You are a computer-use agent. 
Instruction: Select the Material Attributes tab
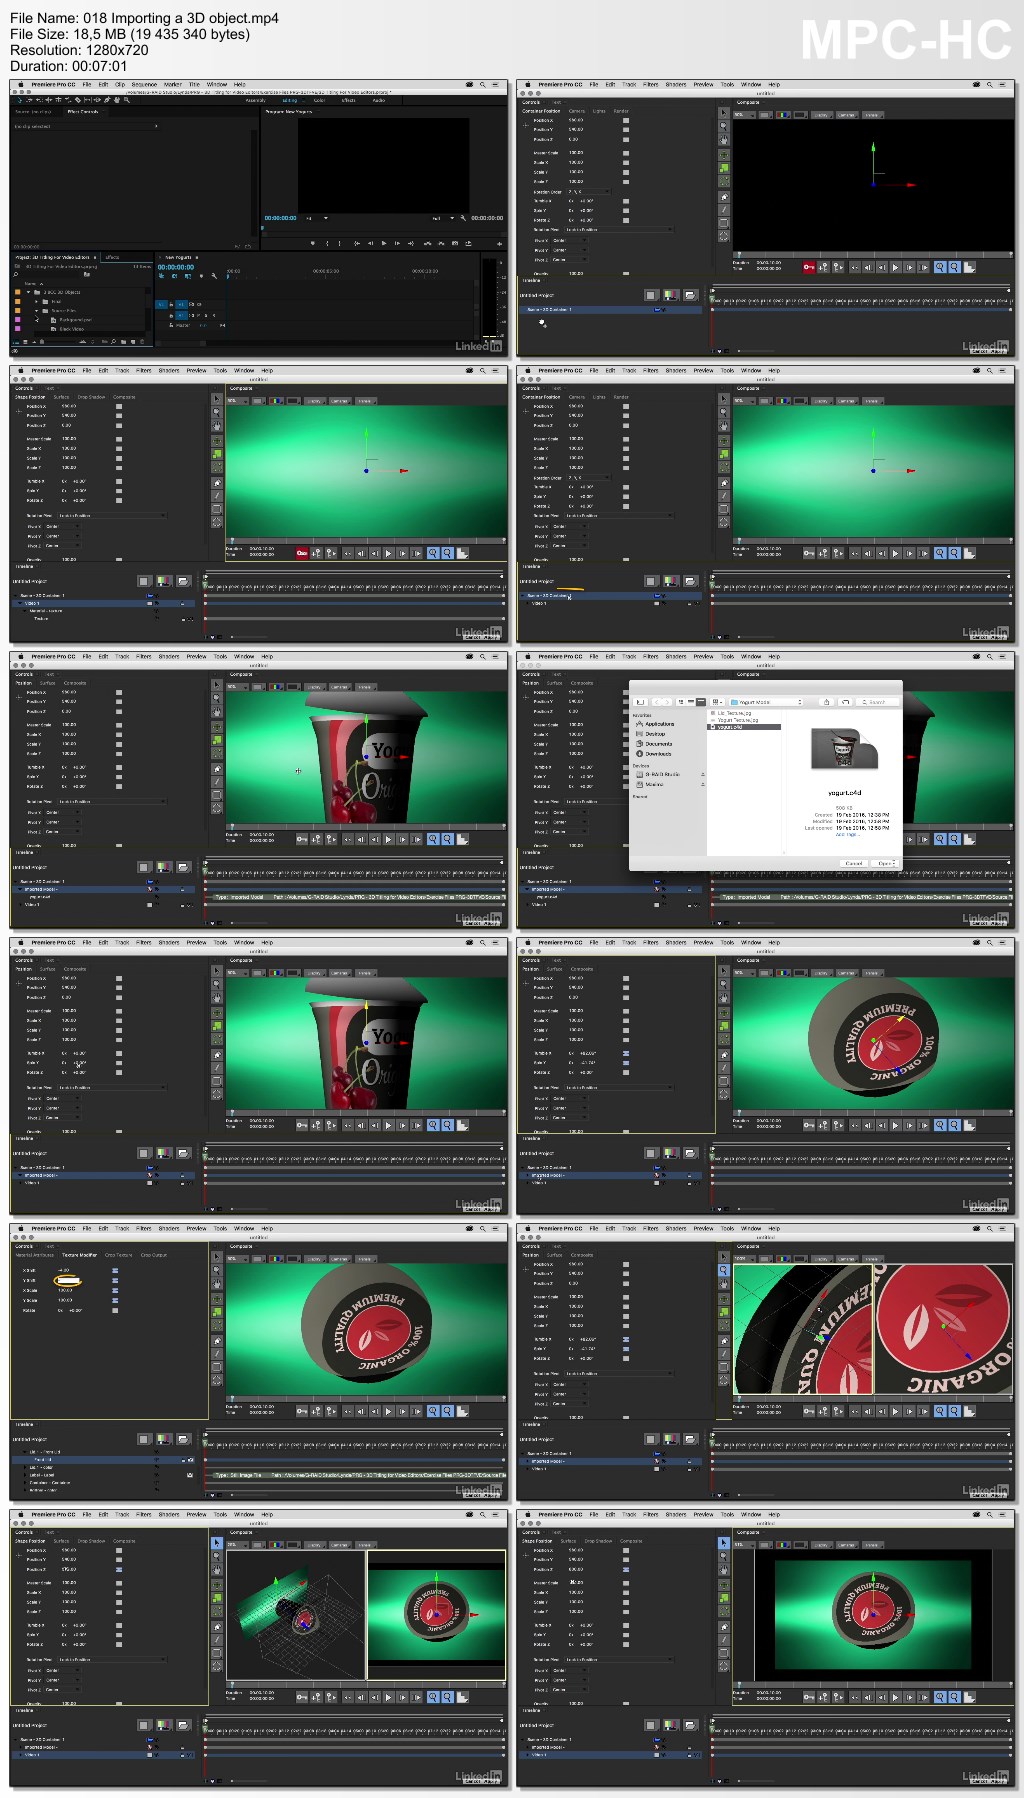pos(34,1255)
